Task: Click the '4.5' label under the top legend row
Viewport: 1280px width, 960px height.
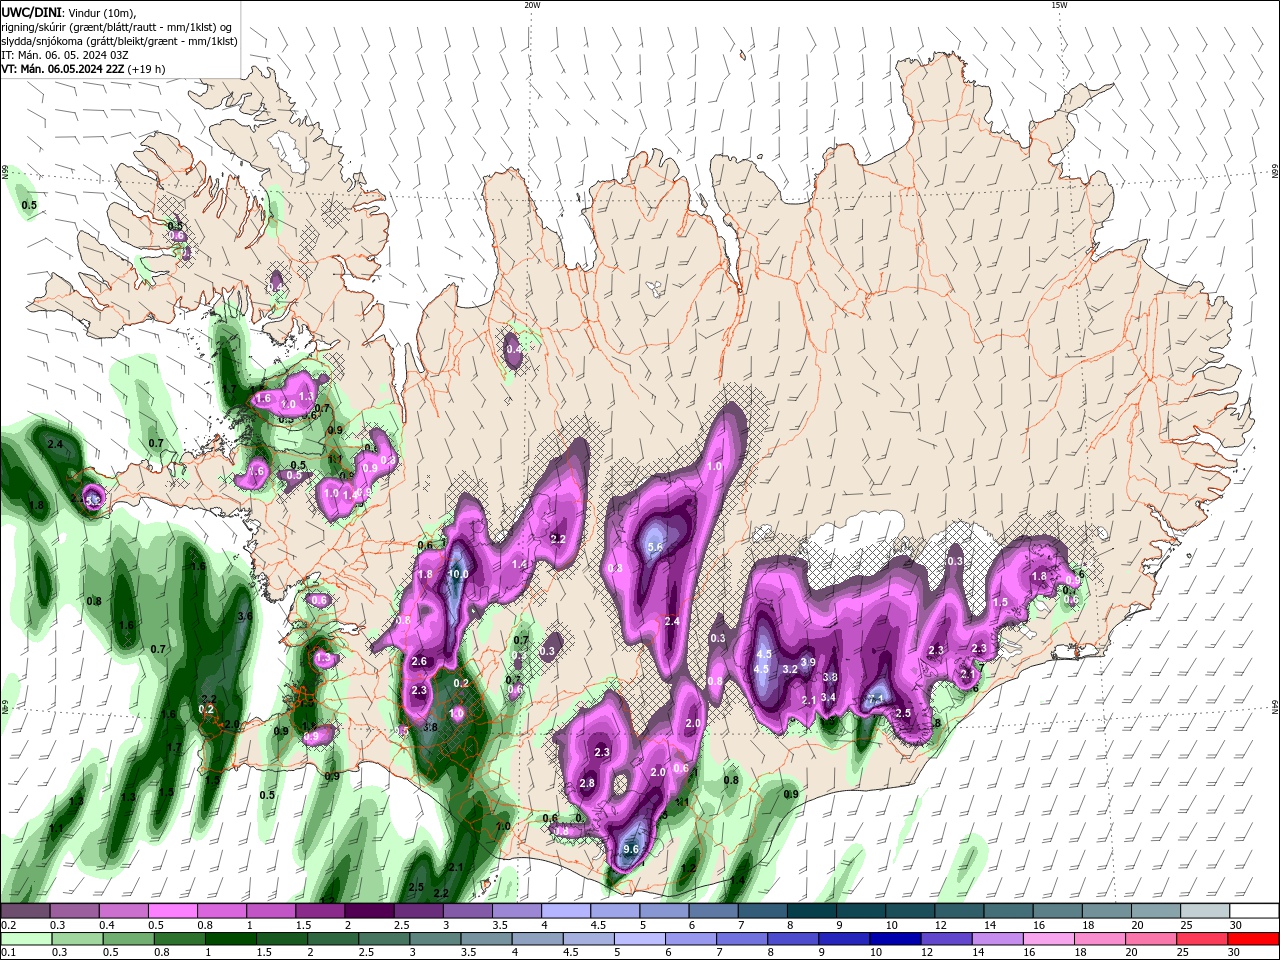Action: coord(598,925)
